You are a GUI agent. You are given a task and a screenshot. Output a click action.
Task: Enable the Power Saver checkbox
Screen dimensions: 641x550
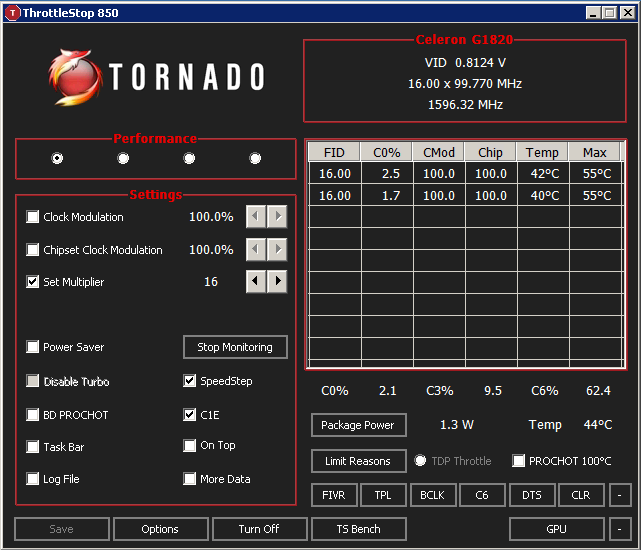tap(32, 347)
